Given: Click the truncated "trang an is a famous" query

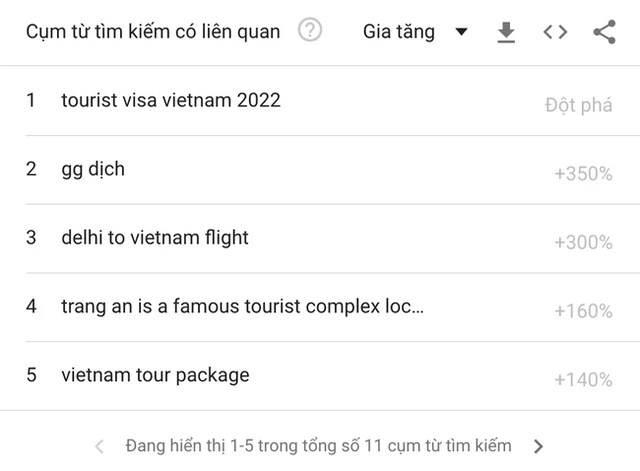Looking at the screenshot, I should coord(242,306).
